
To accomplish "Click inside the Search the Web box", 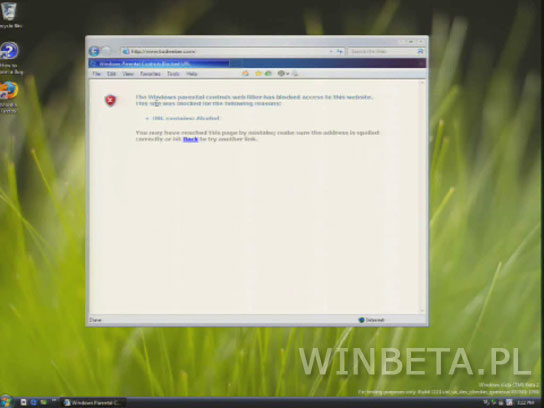I will click(x=382, y=51).
